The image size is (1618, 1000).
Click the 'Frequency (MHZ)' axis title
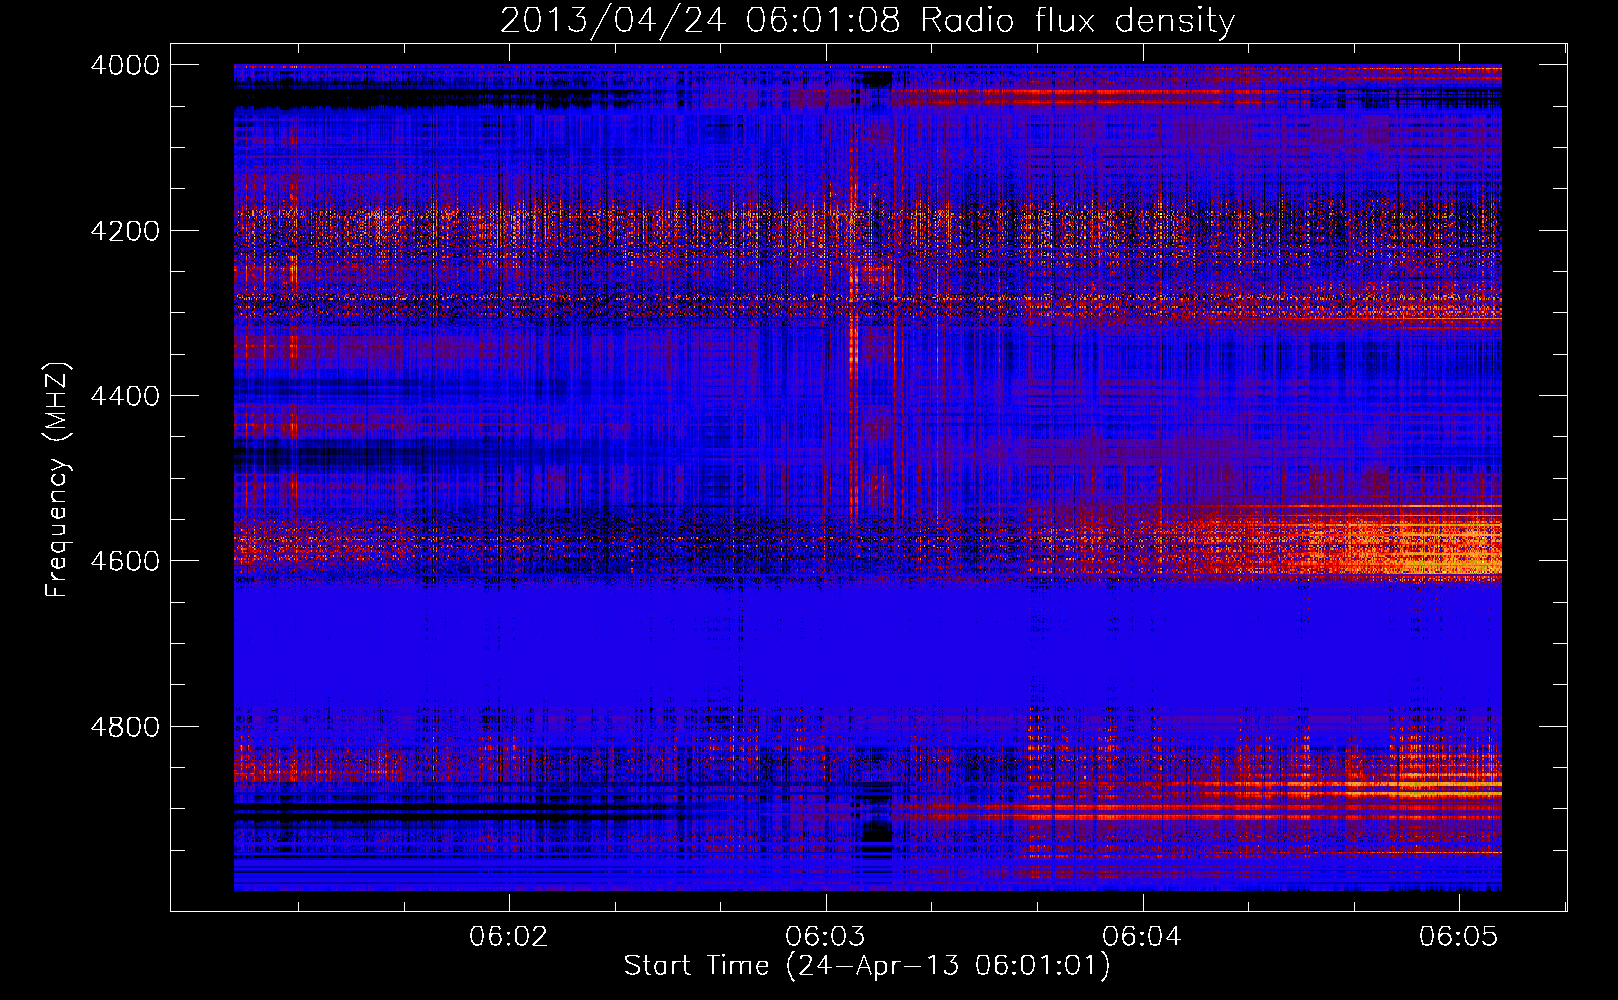(57, 480)
